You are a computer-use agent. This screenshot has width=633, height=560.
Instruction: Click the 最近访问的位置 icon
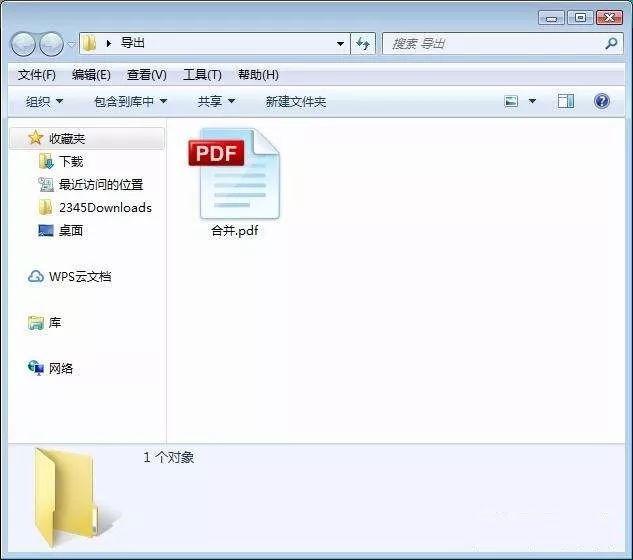[46, 185]
